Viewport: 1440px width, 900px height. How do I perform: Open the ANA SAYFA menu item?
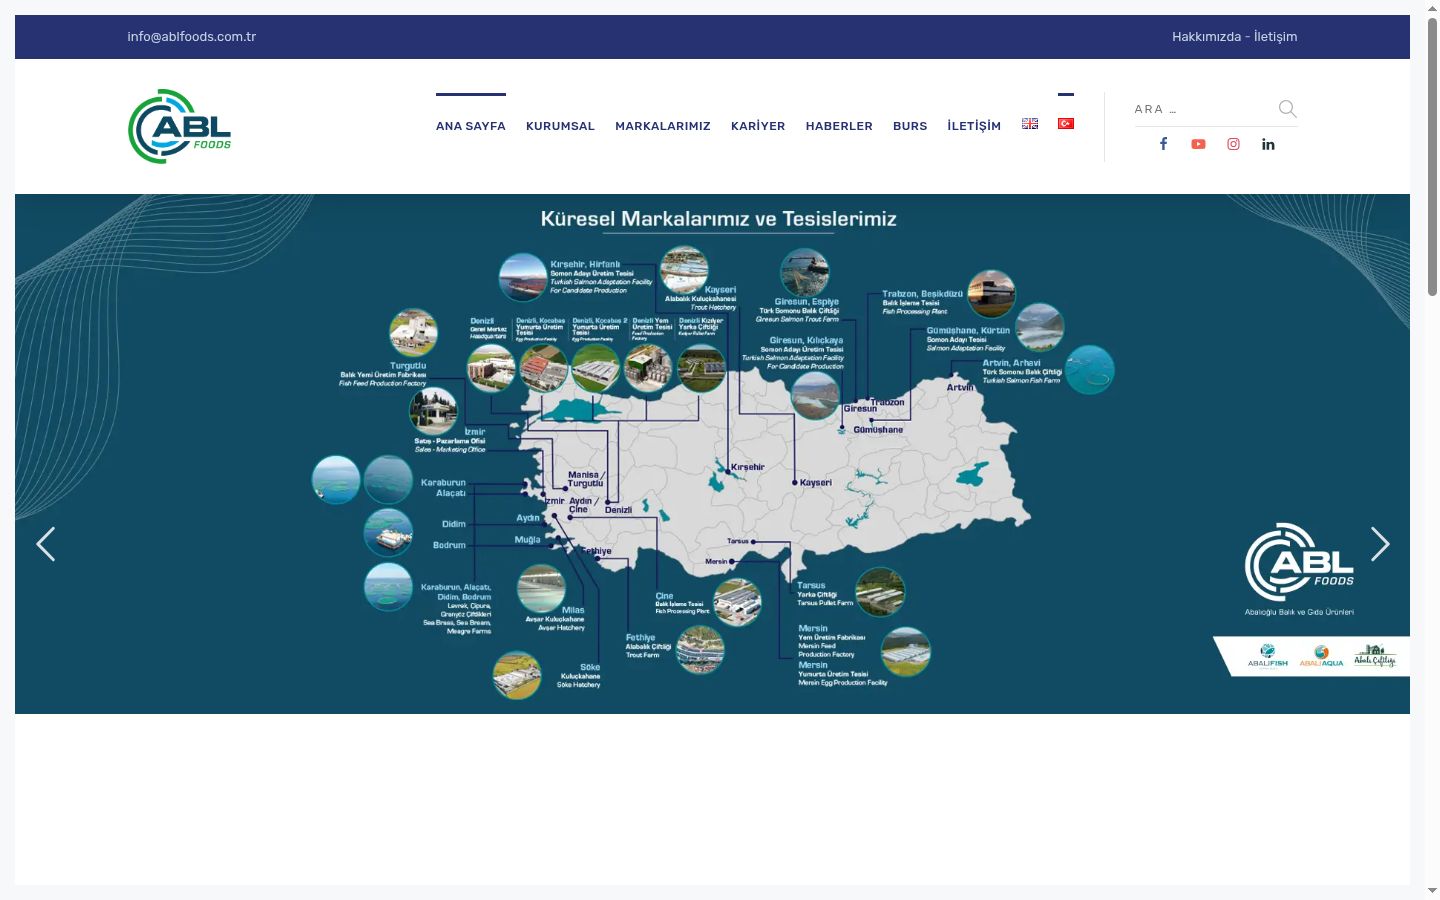pos(471,126)
